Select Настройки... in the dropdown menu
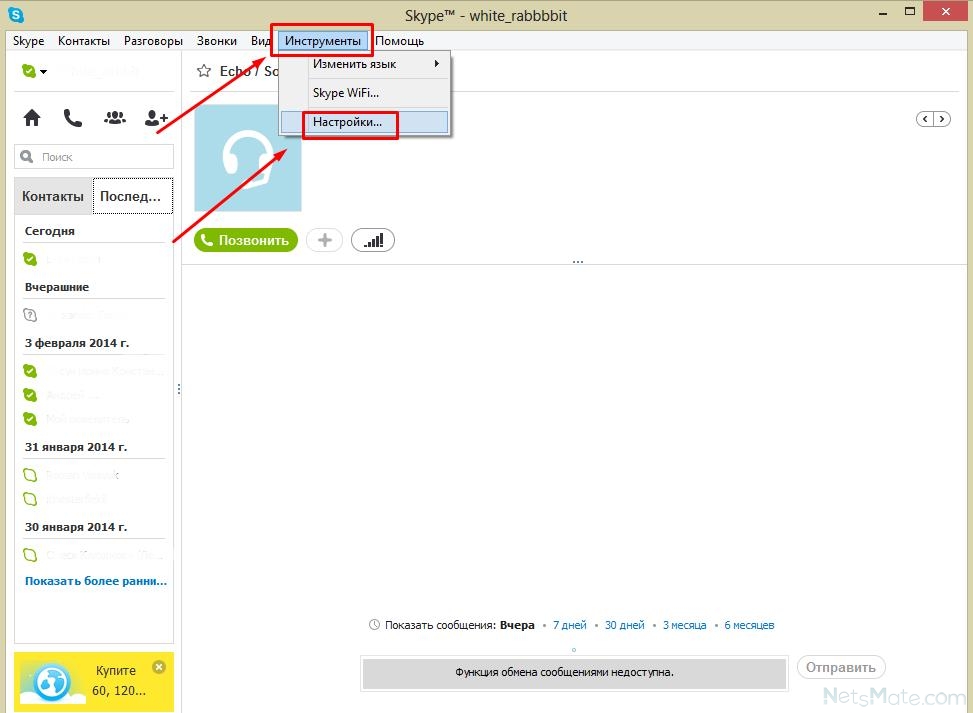This screenshot has height=713, width=973. (365, 122)
